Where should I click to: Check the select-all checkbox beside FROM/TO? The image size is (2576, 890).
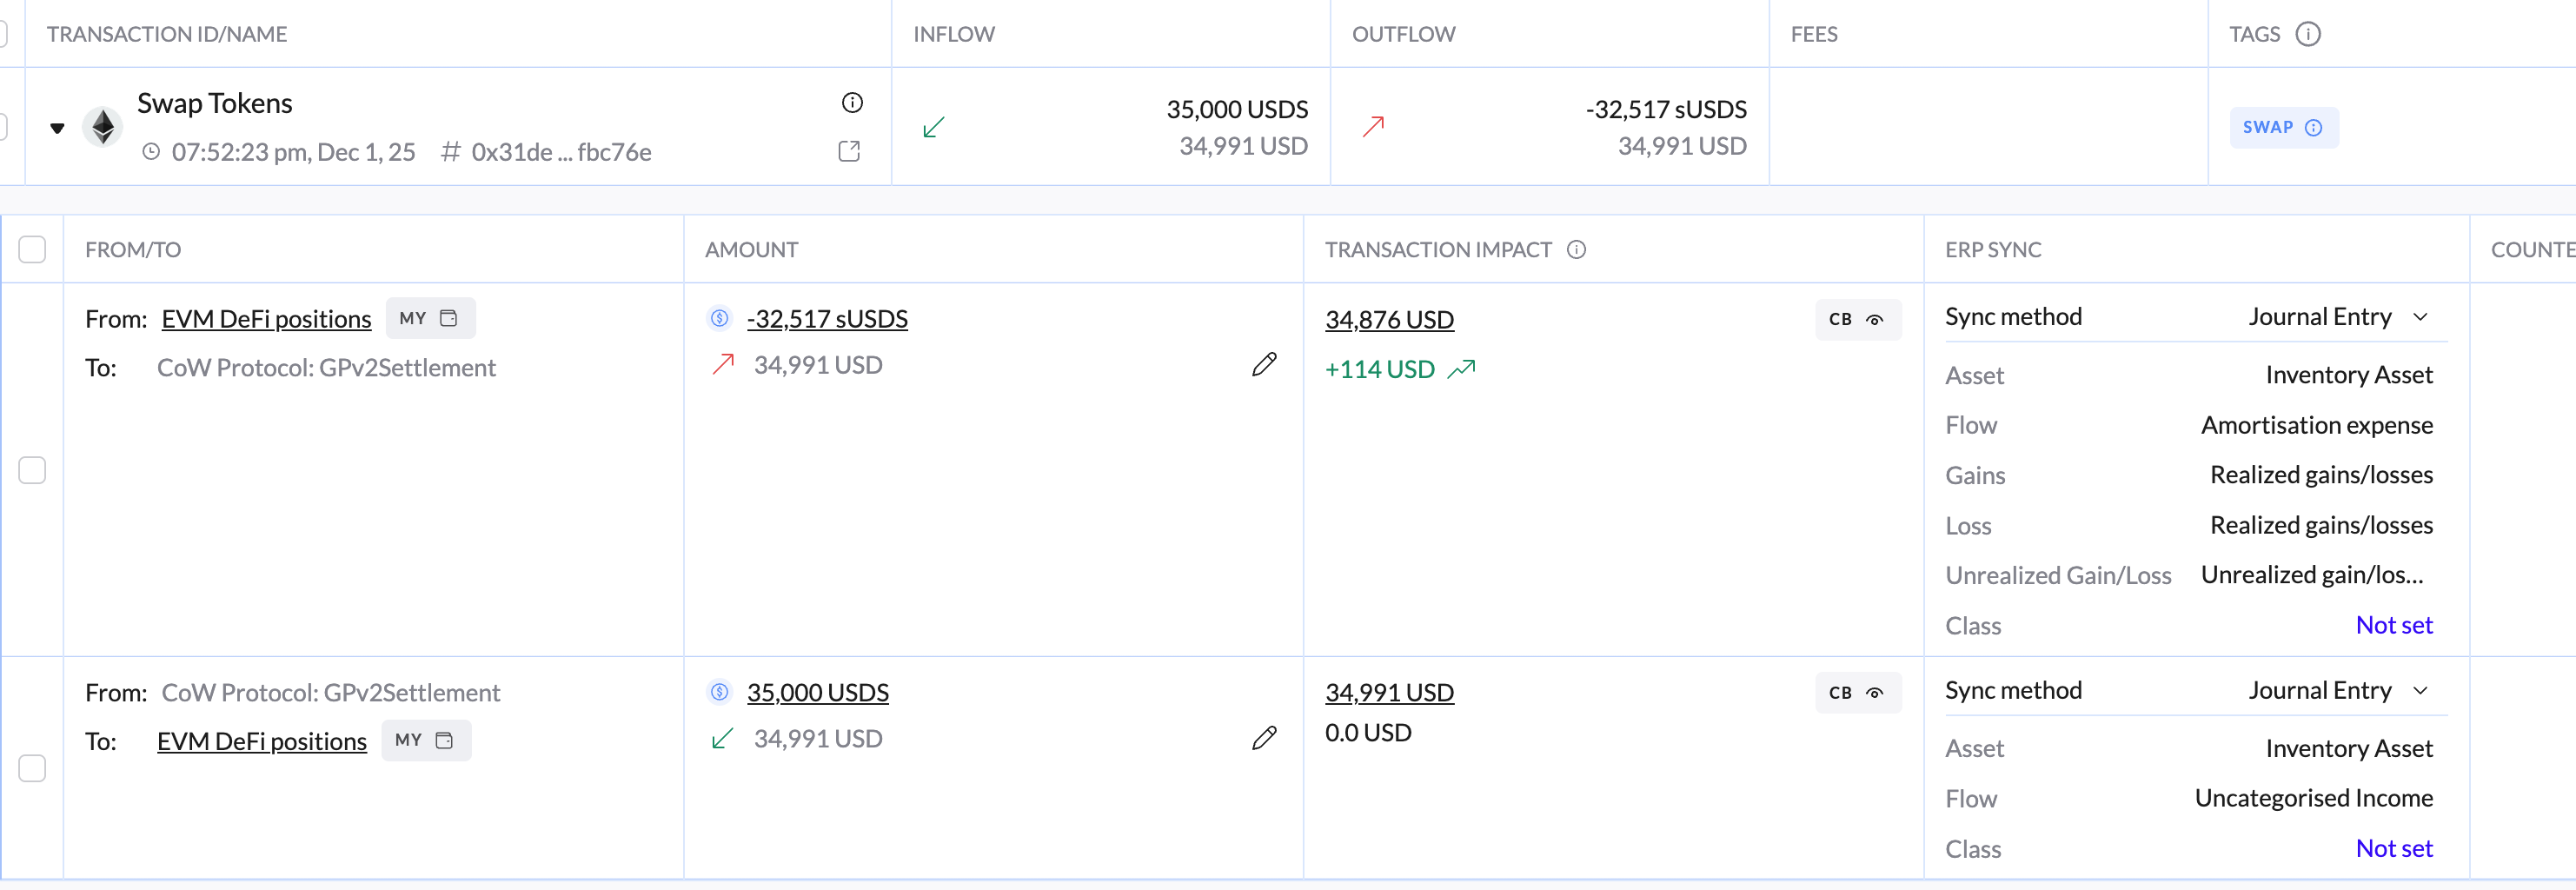point(32,250)
